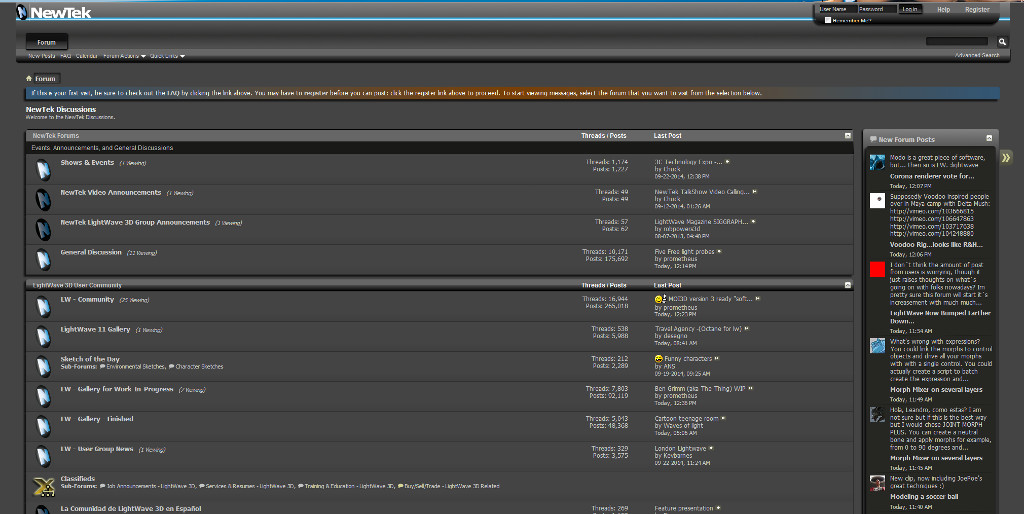The height and width of the screenshot is (514, 1024).
Task: Click the User Name field
Action: (837, 9)
